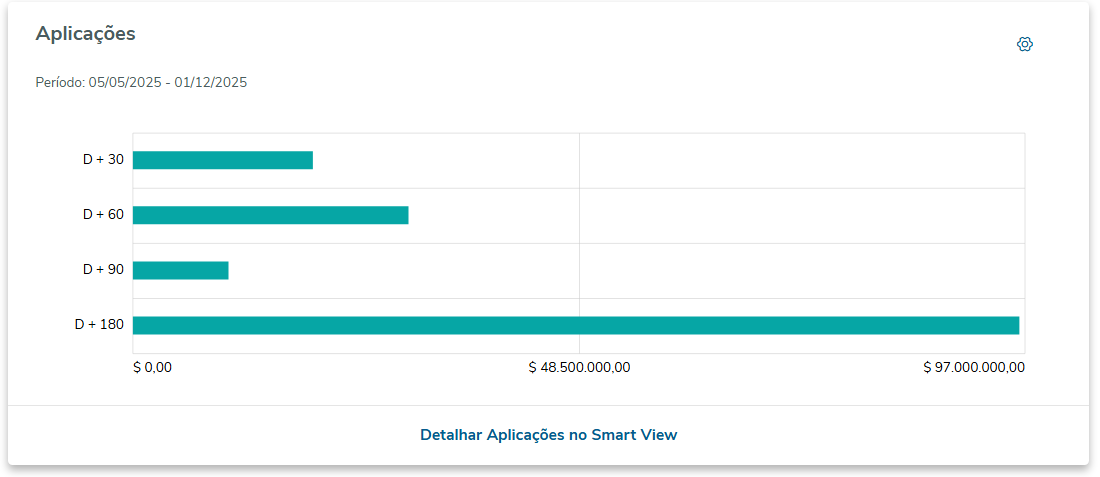Open Detalhar Aplicações no Smart View link
This screenshot has height=477, width=1100.
click(x=548, y=435)
